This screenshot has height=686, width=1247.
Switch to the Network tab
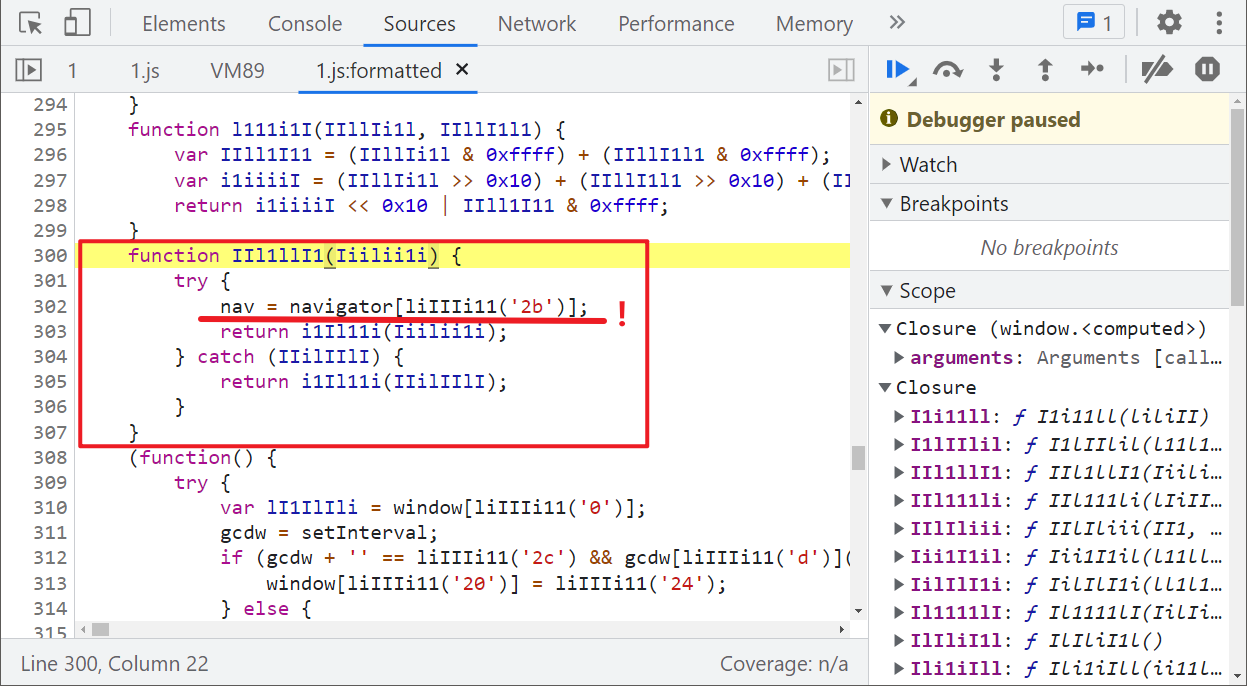click(537, 24)
